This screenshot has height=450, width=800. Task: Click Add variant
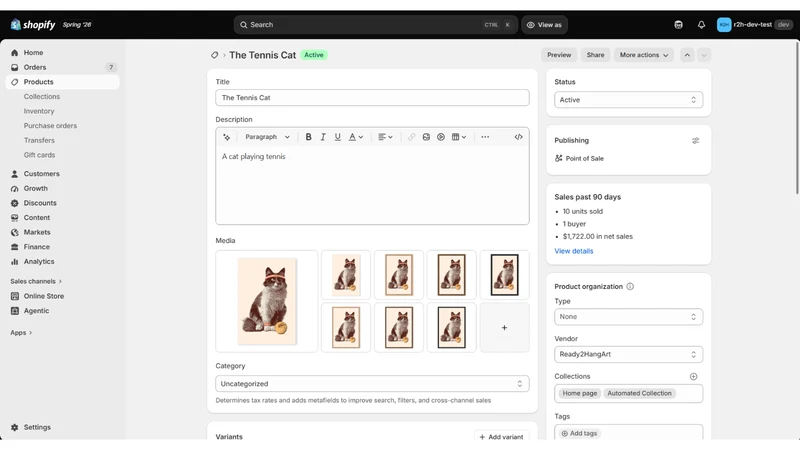click(502, 437)
